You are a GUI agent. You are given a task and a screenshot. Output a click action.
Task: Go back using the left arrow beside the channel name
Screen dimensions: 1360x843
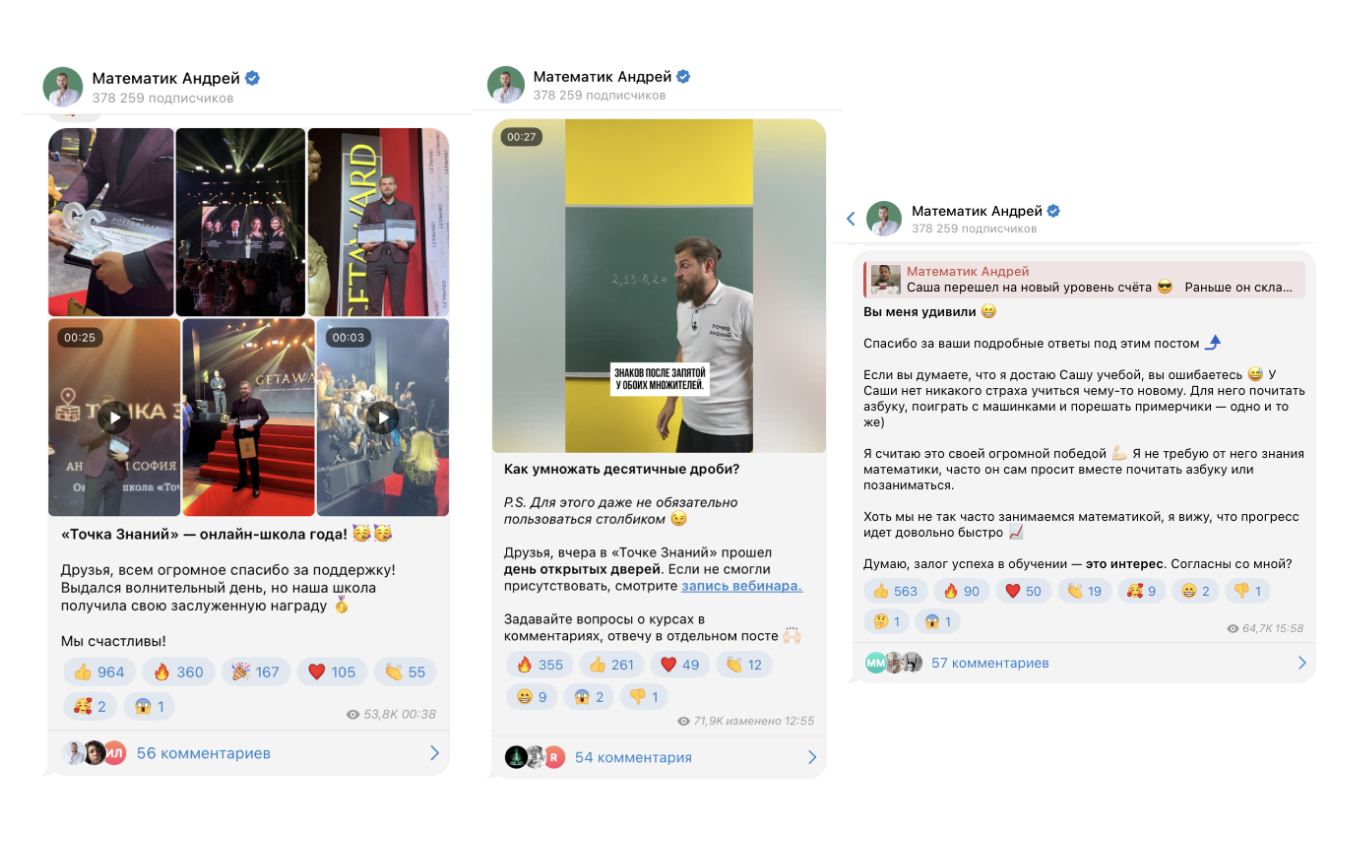851,219
